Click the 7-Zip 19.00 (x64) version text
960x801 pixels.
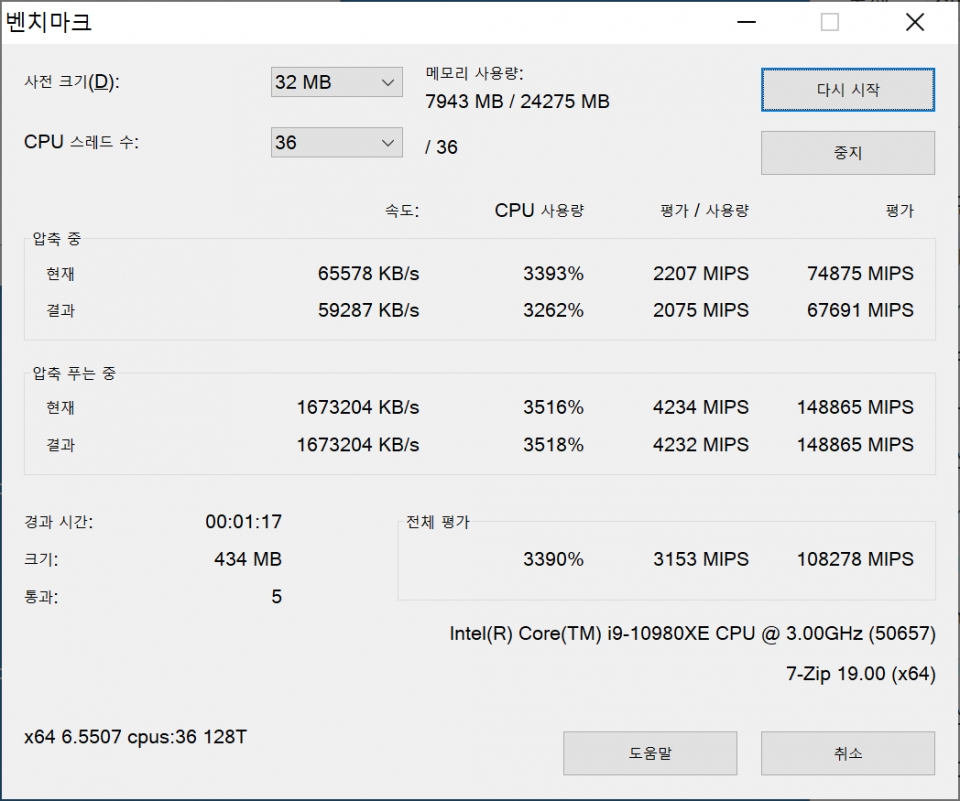pyautogui.click(x=860, y=674)
